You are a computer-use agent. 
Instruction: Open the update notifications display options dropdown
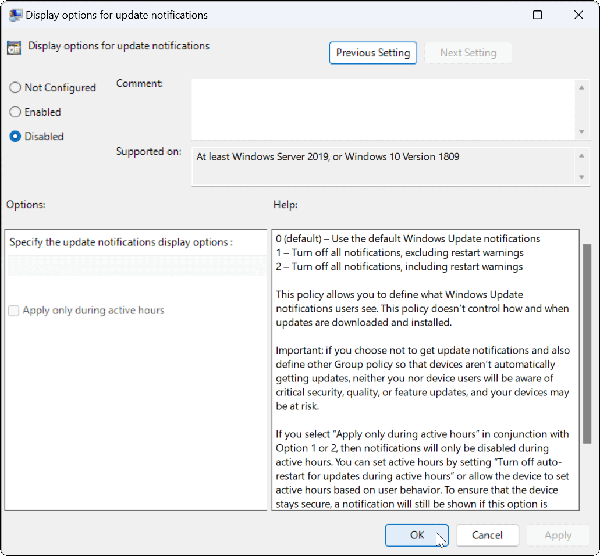tap(137, 266)
